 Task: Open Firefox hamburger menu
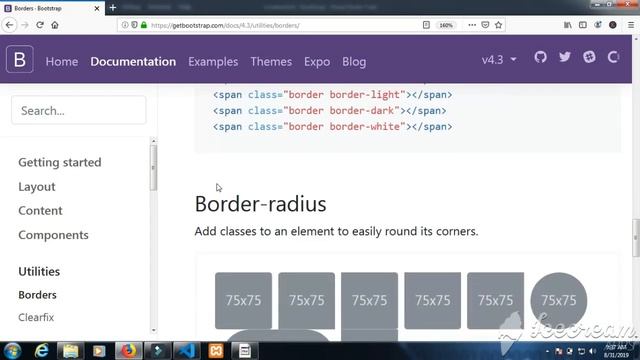point(631,25)
